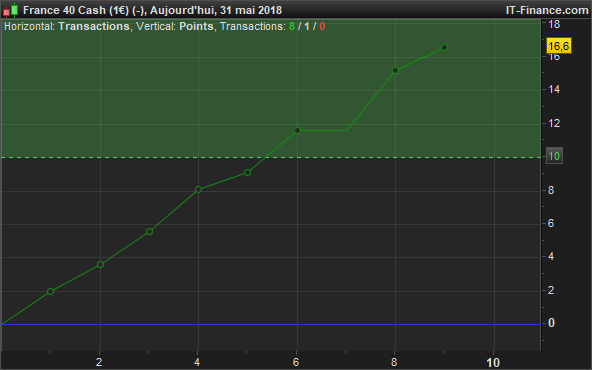Click the IT-Finance.com link
The width and height of the screenshot is (592, 370).
[547, 10]
